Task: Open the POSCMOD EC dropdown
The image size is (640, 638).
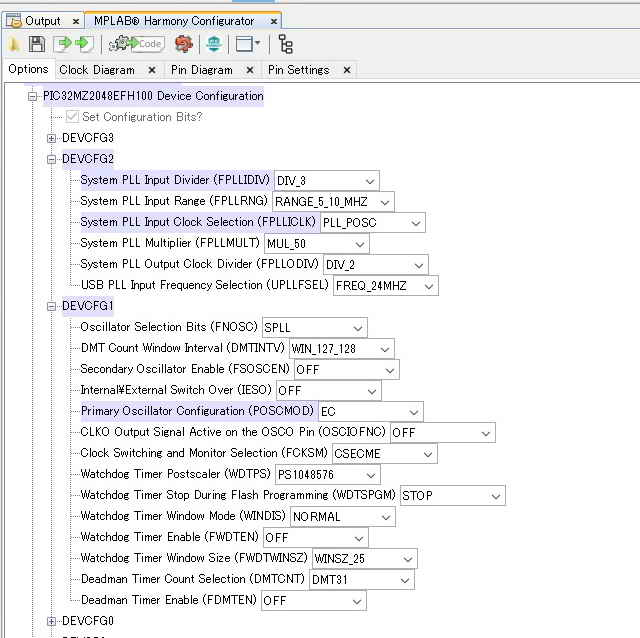Action: coord(371,412)
